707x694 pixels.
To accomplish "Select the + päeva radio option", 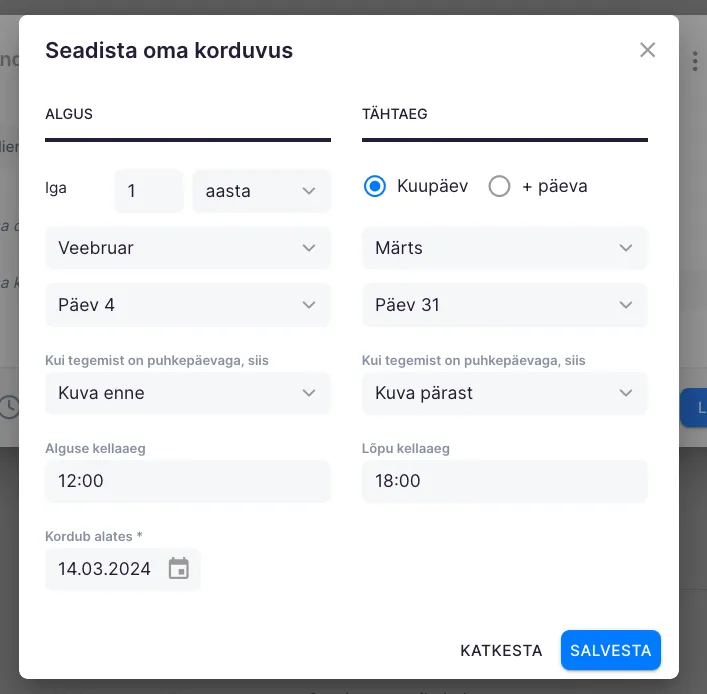I will tap(500, 187).
